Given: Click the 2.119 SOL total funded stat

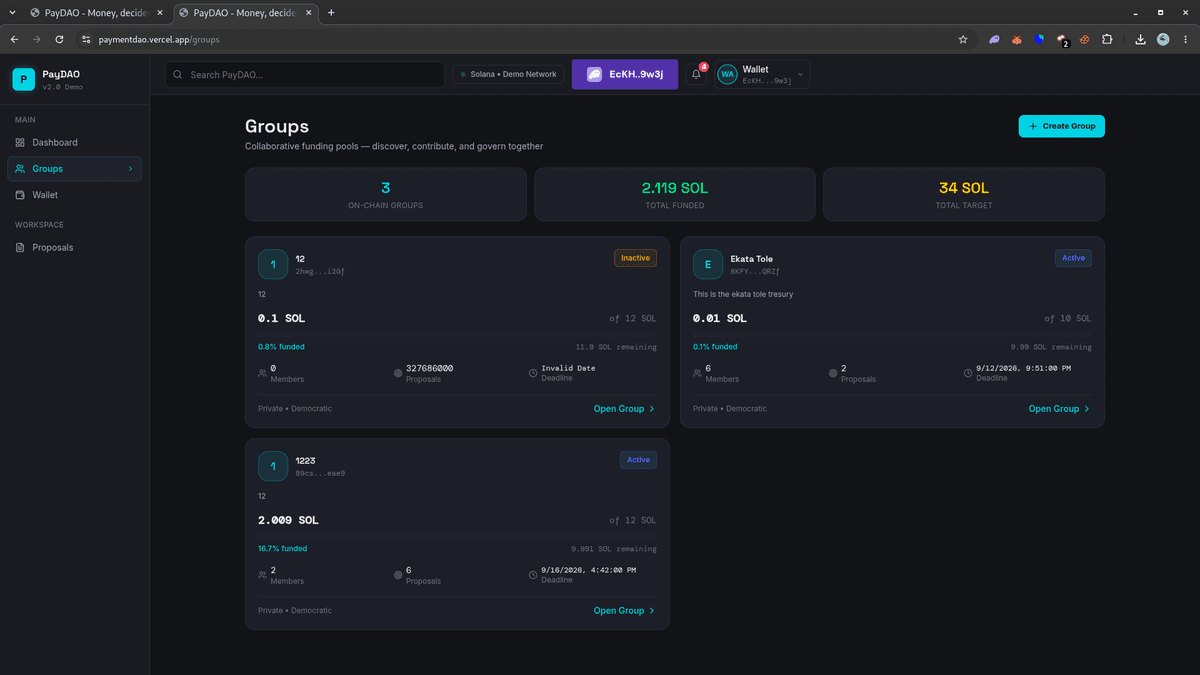Looking at the screenshot, I should click(675, 188).
